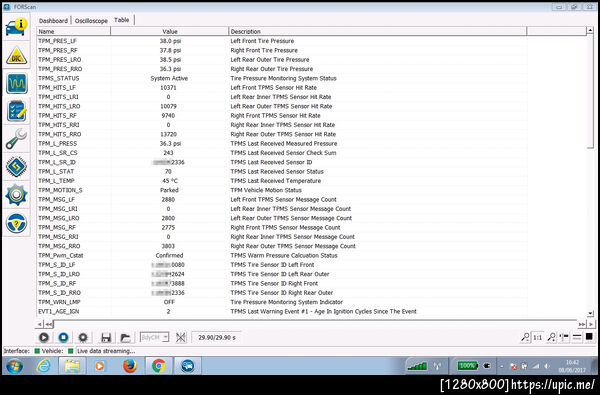Select the TPM_Pwm_Cstat row name
Viewport: 600px width, 395px height.
60,255
